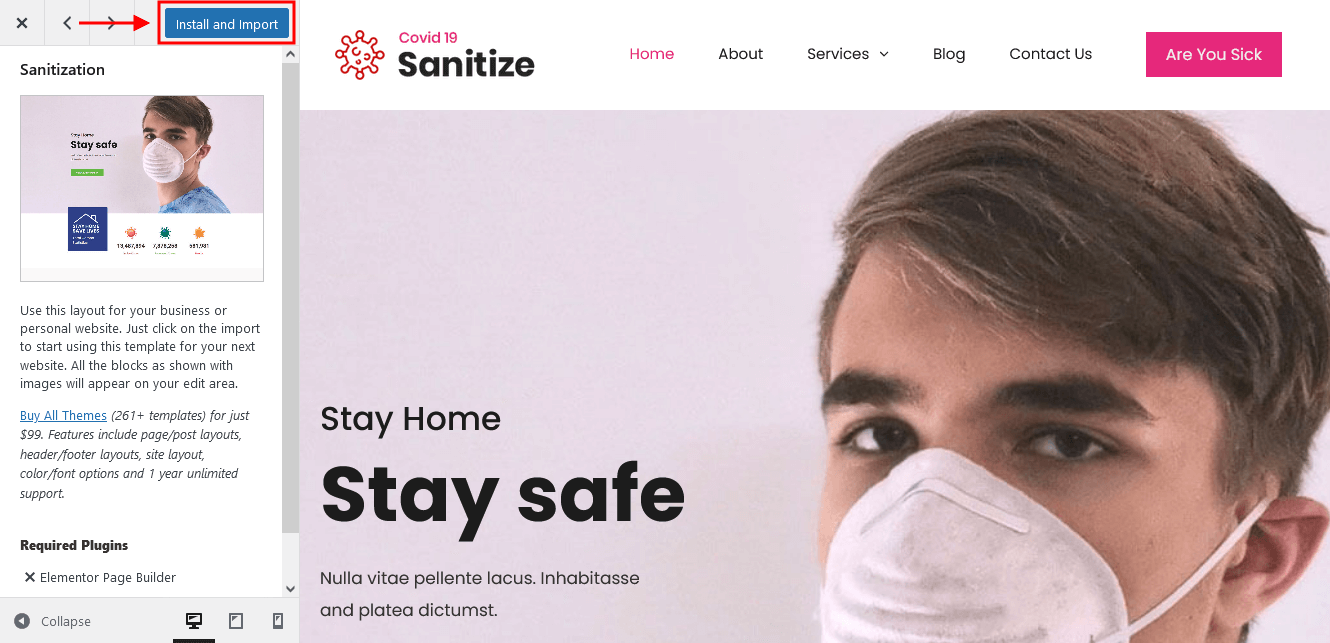Switch preview to mobile device icon

[x=278, y=621]
